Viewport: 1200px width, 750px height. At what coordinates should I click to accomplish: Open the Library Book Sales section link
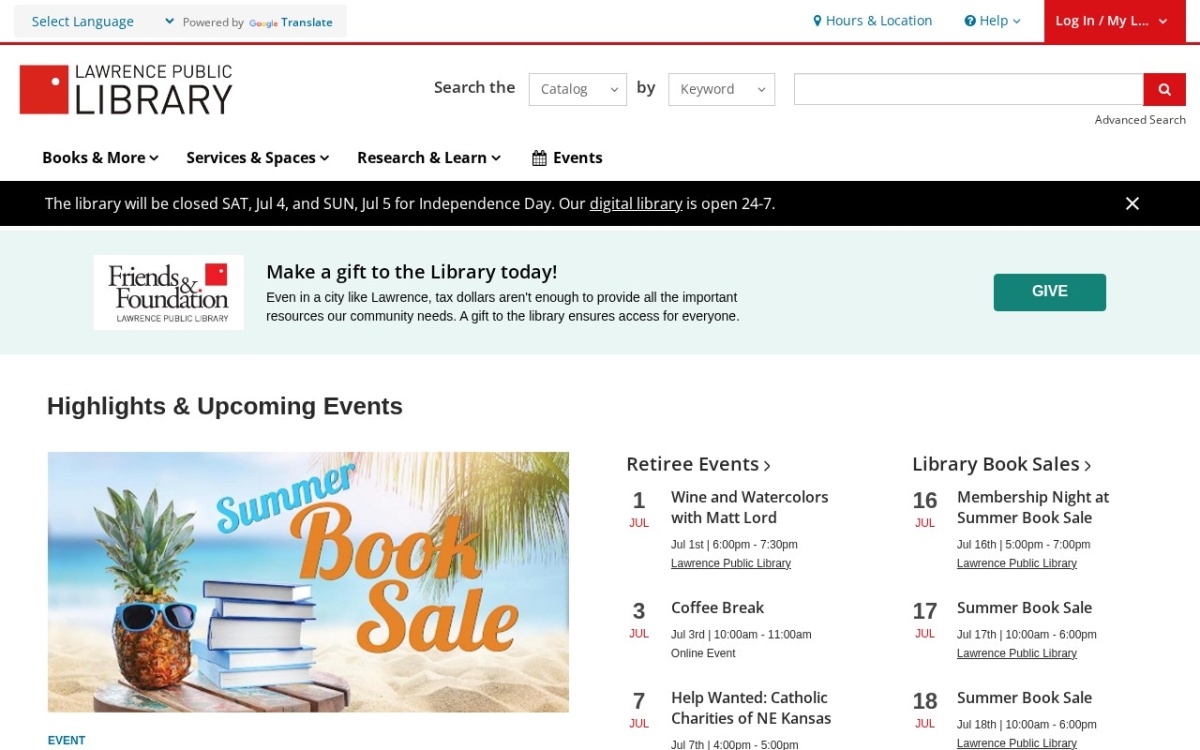pos(1002,464)
